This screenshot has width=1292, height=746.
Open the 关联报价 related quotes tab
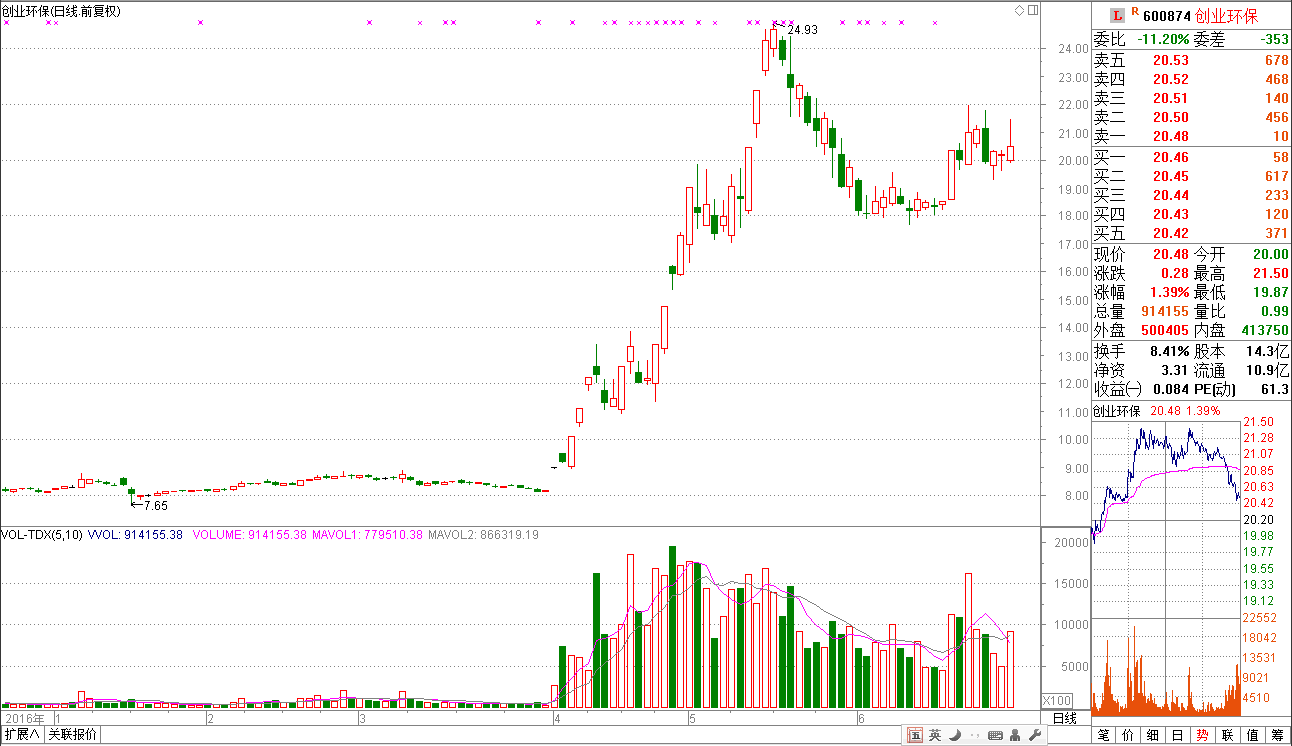tap(73, 735)
